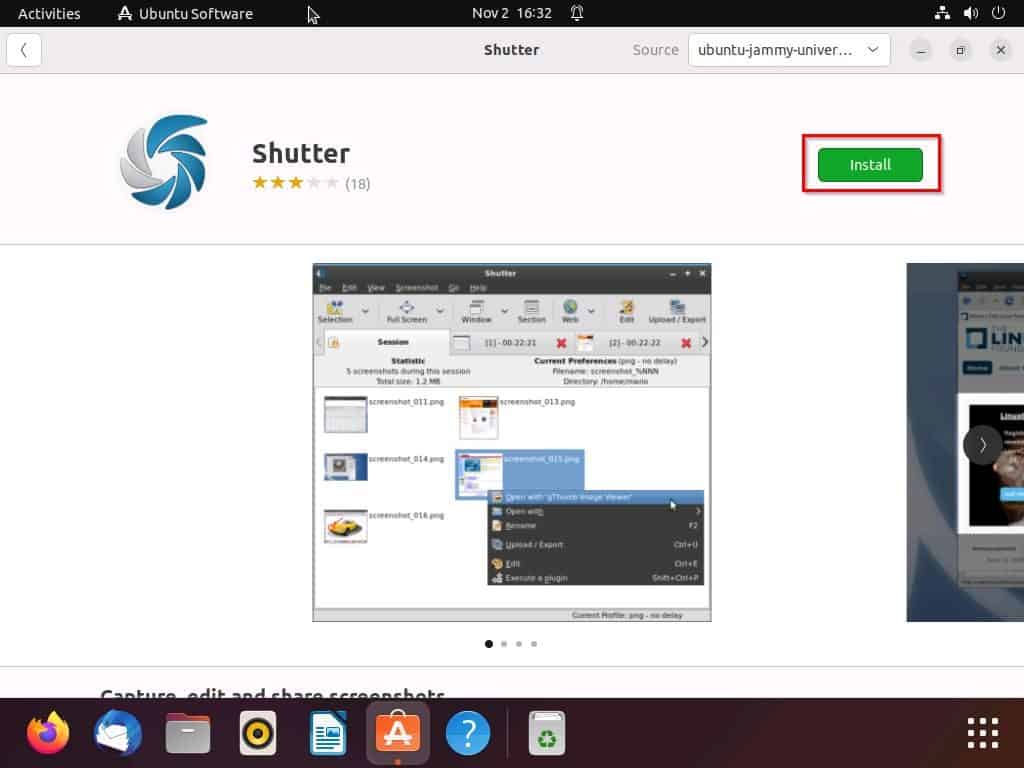Close the Ubuntu Software window

tap(1000, 50)
